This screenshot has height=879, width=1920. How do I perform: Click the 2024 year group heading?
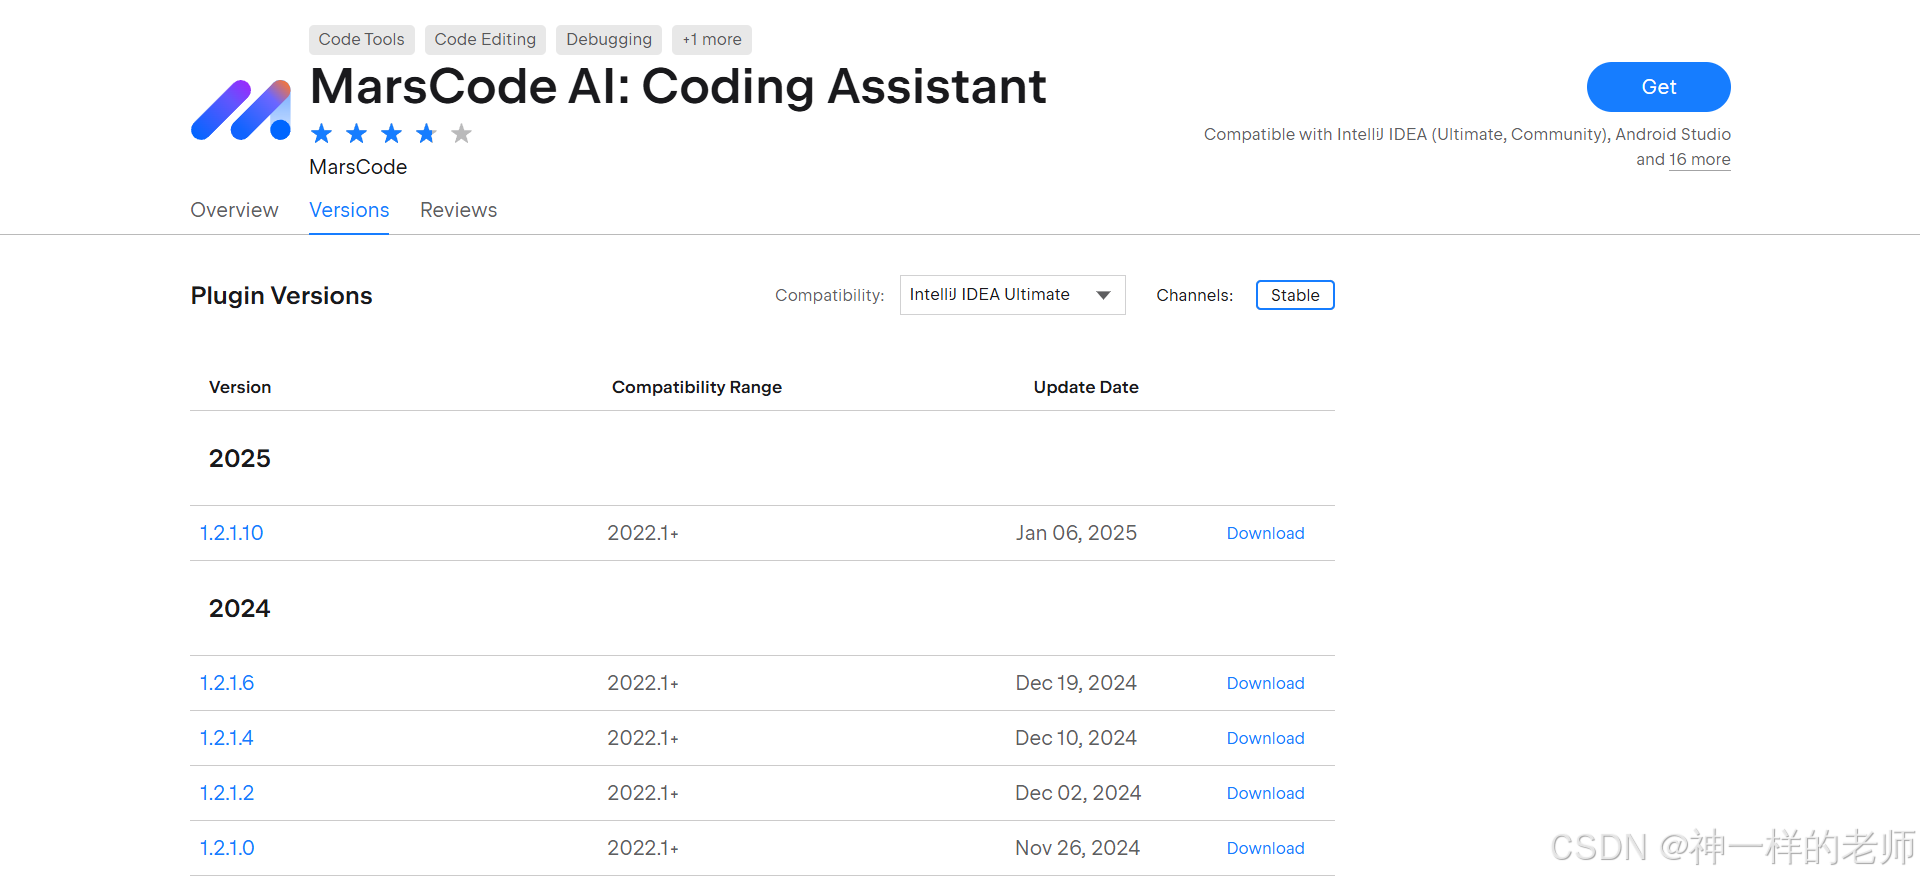(x=240, y=608)
